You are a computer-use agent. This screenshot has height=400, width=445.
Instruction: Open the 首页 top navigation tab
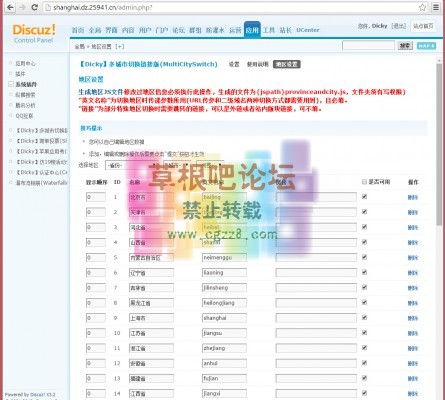pyautogui.click(x=78, y=30)
